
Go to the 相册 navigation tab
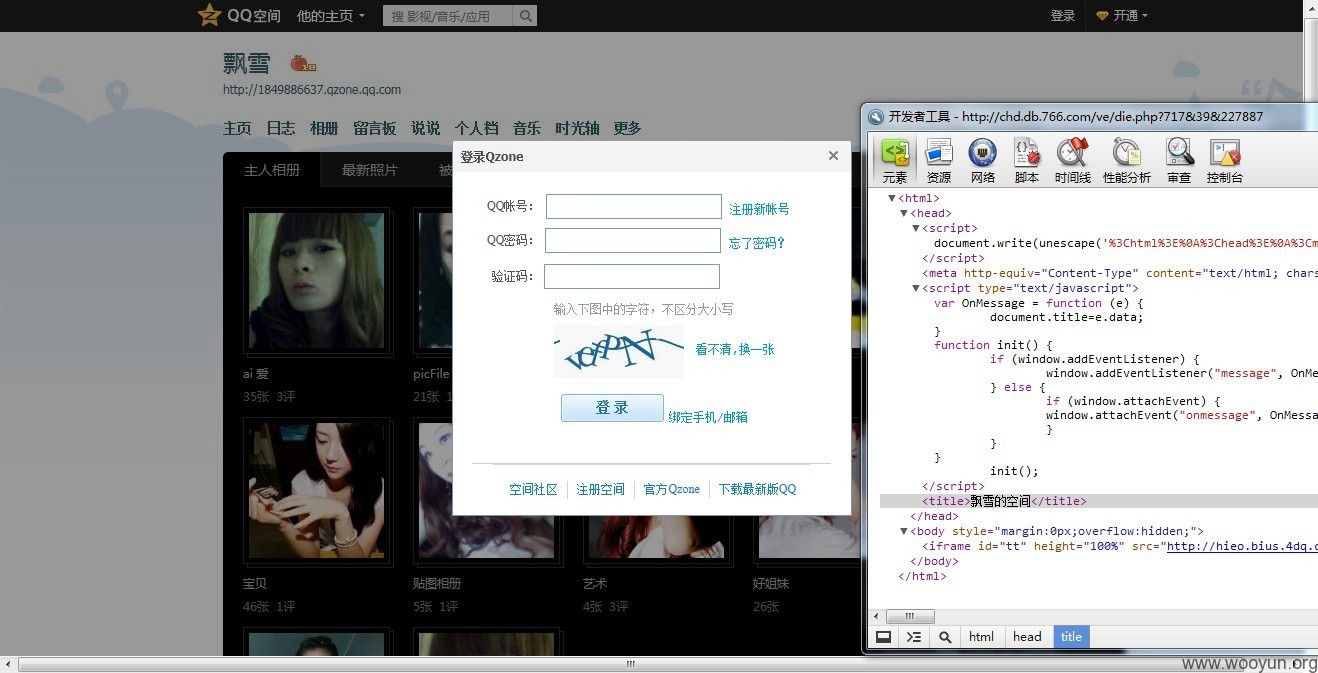click(324, 128)
